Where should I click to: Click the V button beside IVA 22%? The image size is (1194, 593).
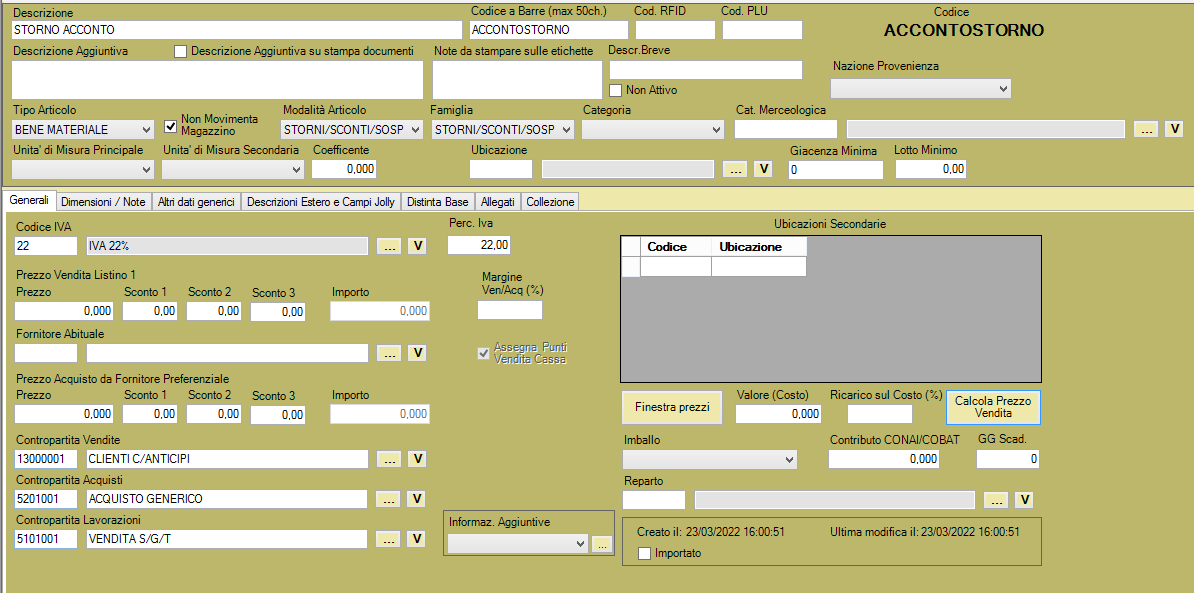(x=416, y=246)
